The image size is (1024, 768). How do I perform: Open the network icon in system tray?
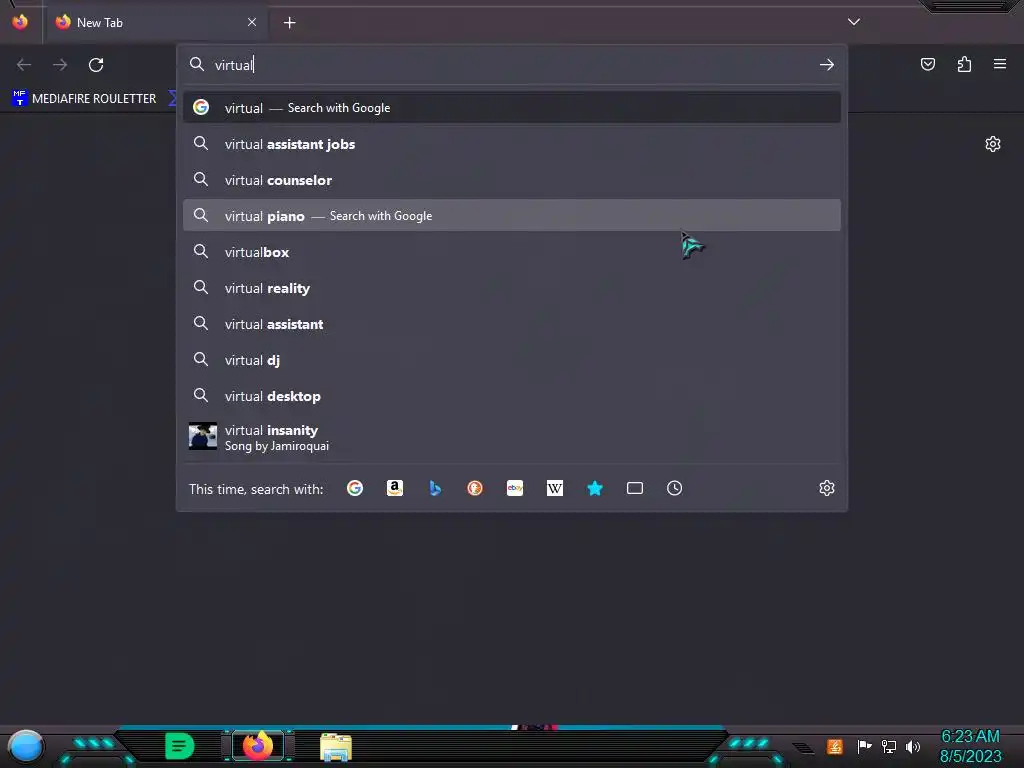[888, 746]
